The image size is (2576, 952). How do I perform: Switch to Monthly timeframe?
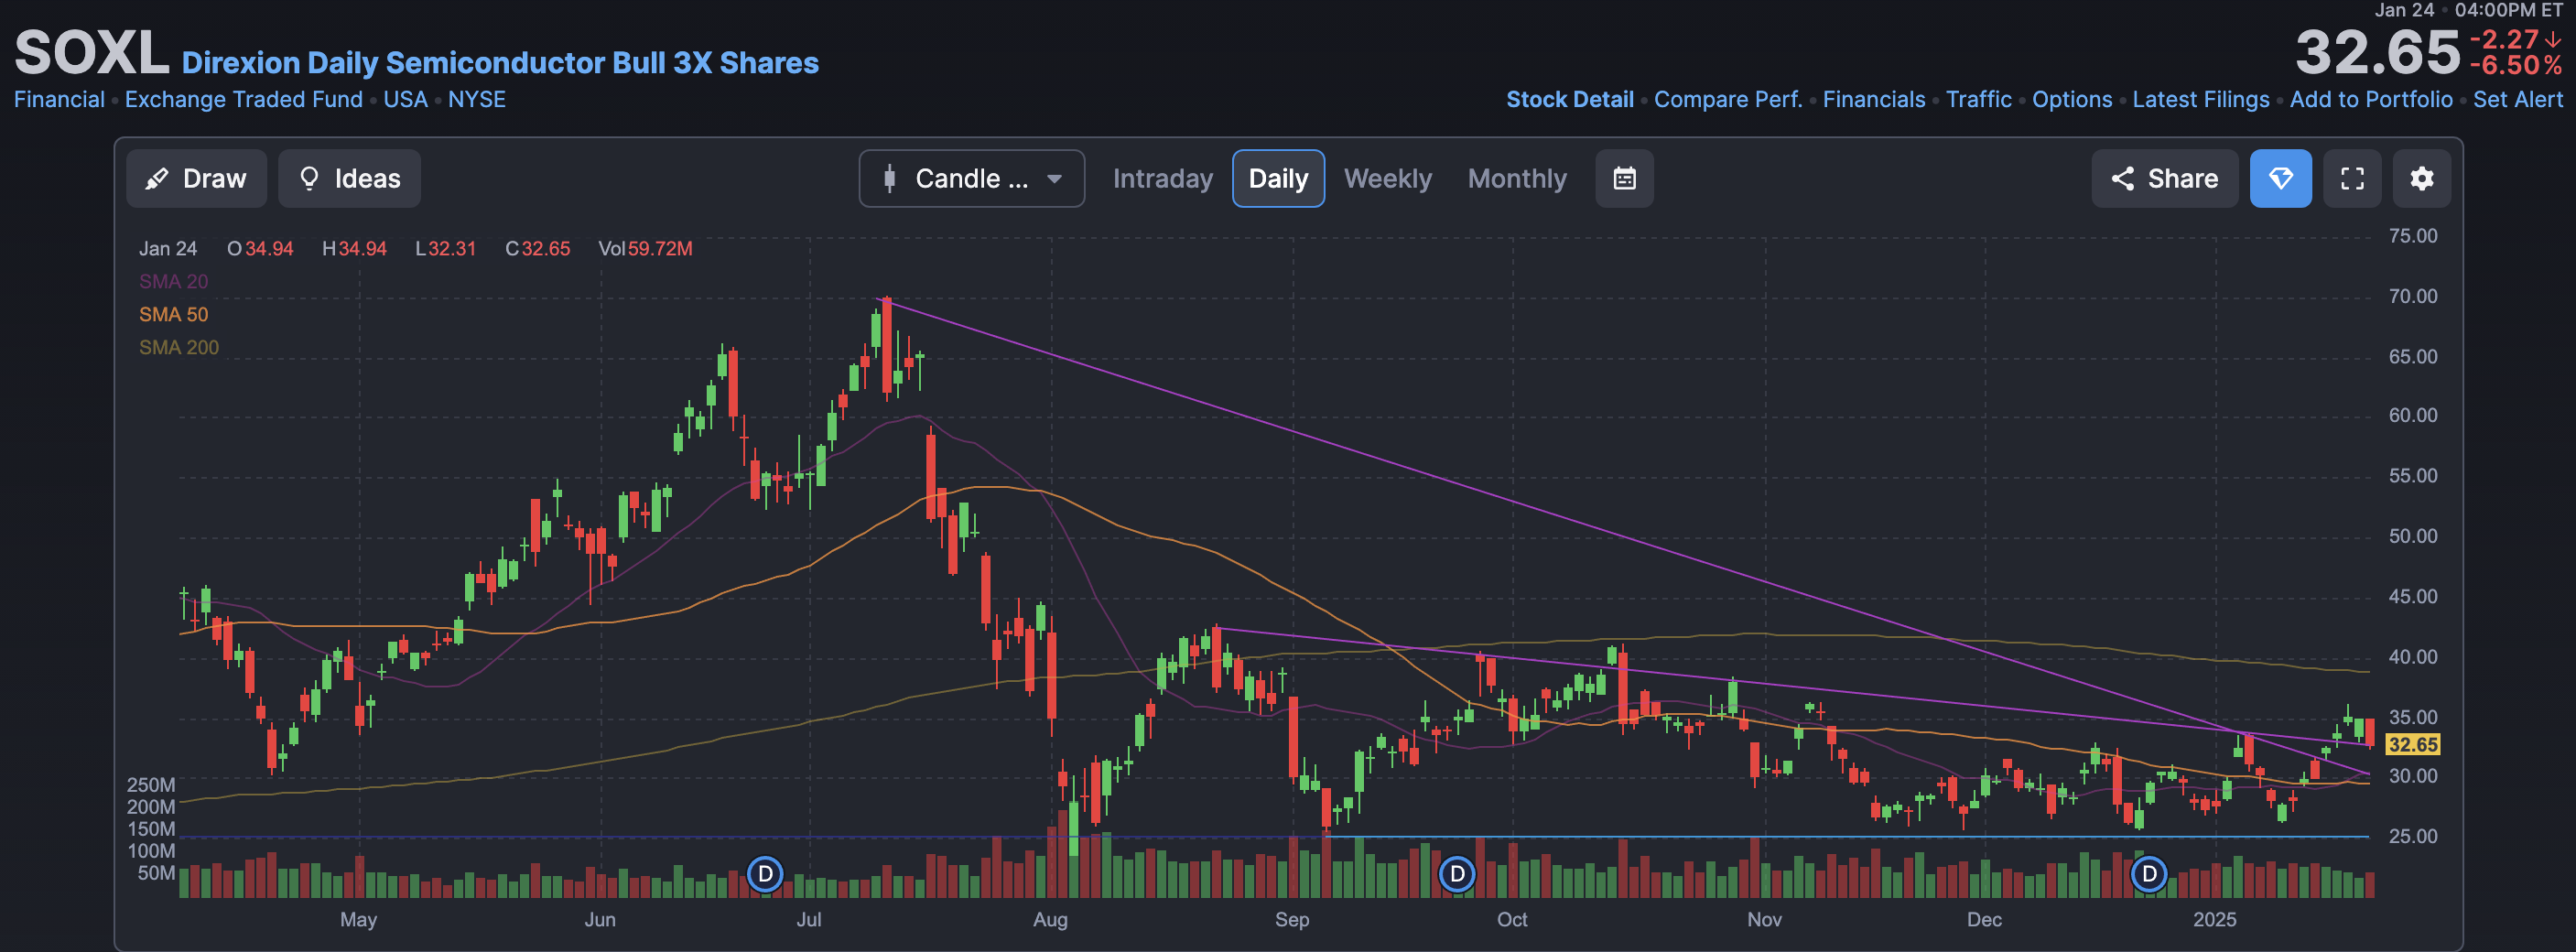1517,179
